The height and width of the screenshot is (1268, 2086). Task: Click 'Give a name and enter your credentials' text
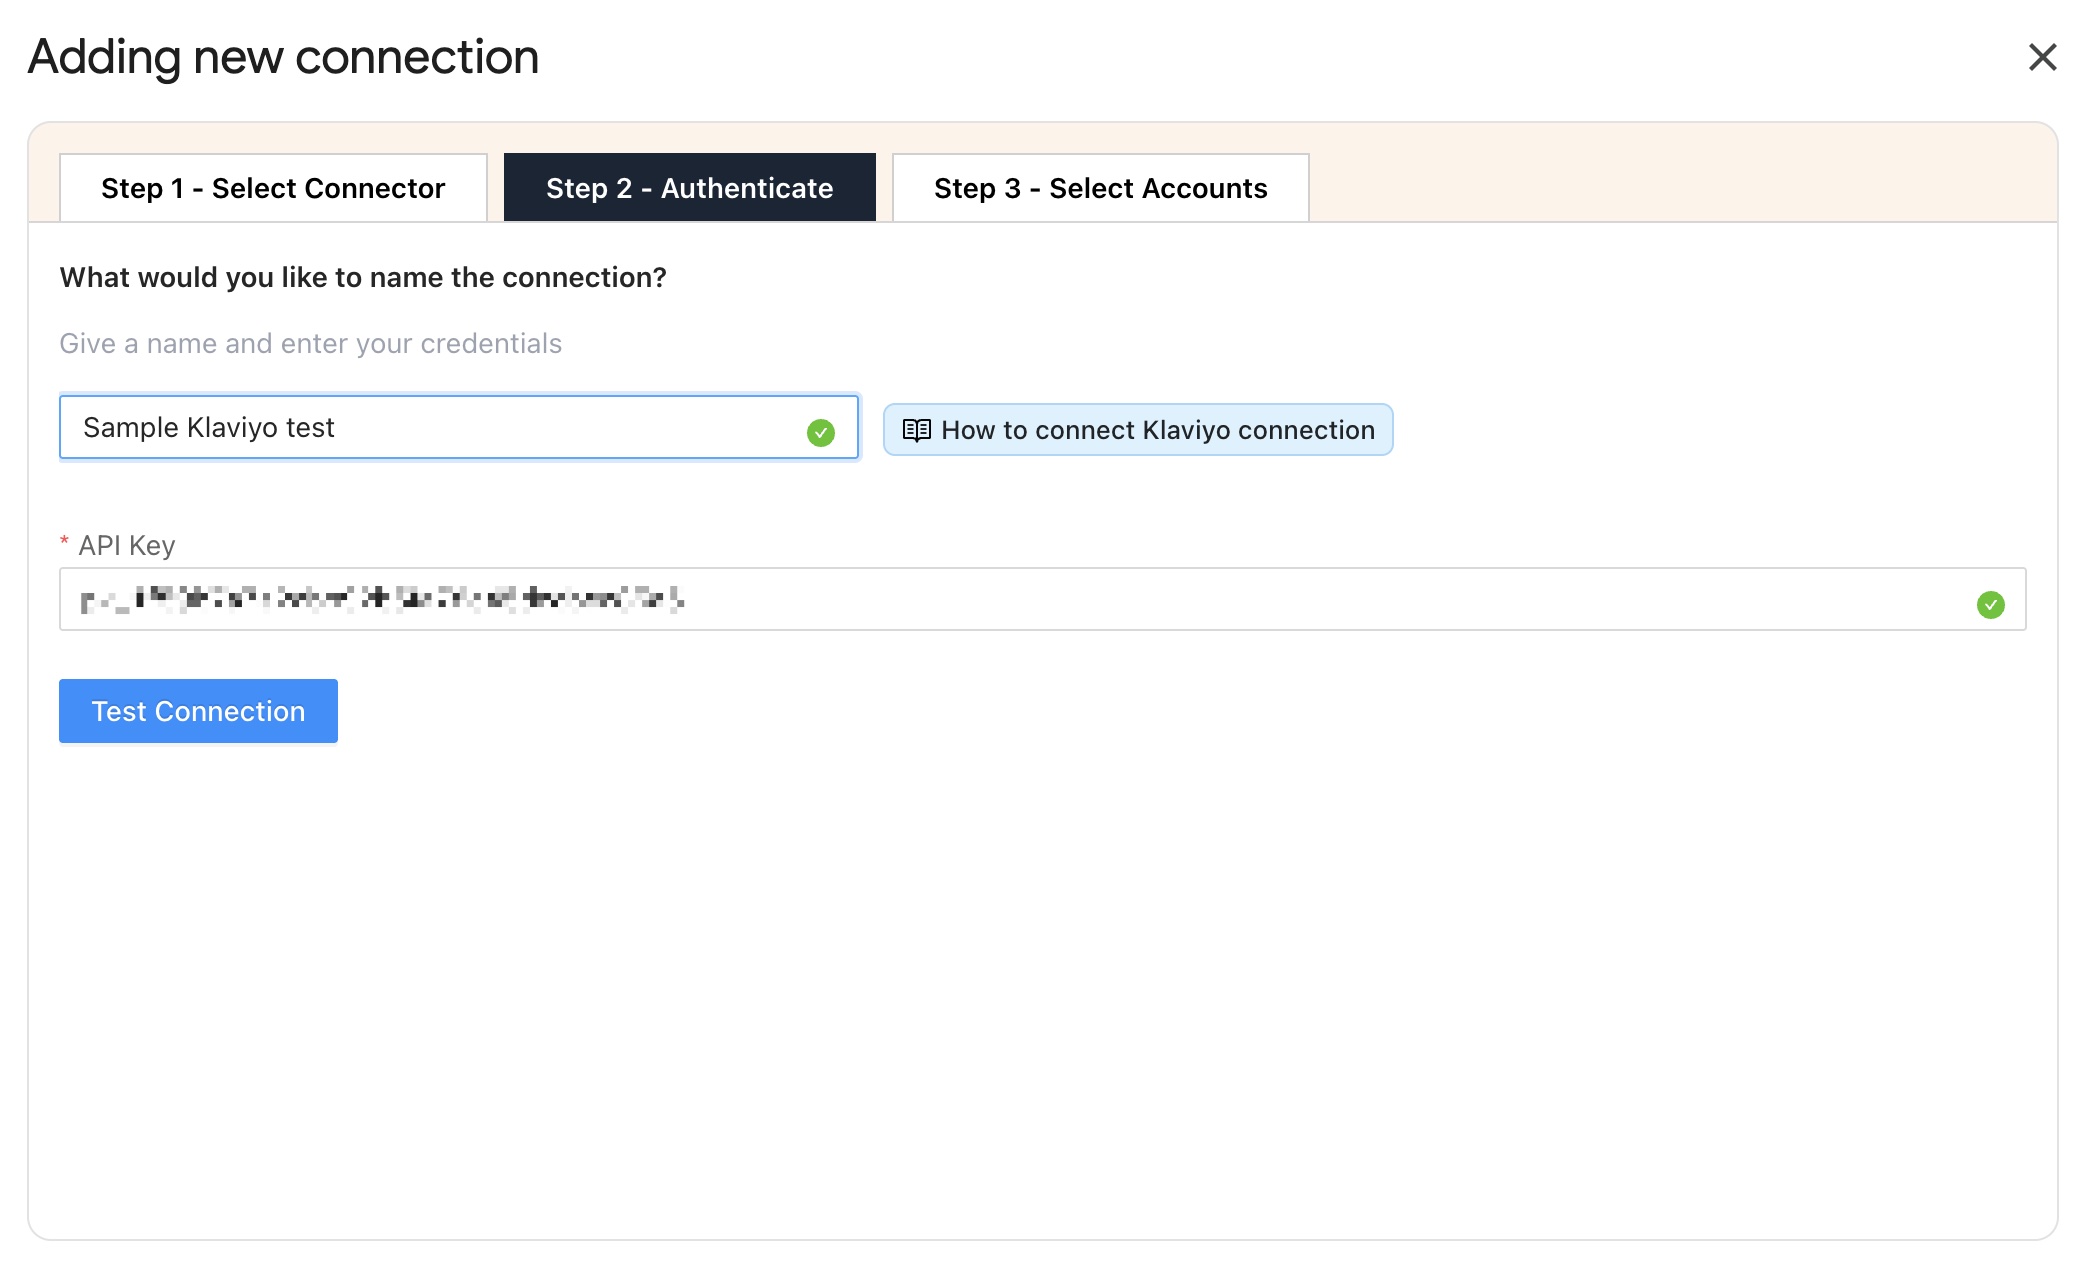(x=310, y=343)
